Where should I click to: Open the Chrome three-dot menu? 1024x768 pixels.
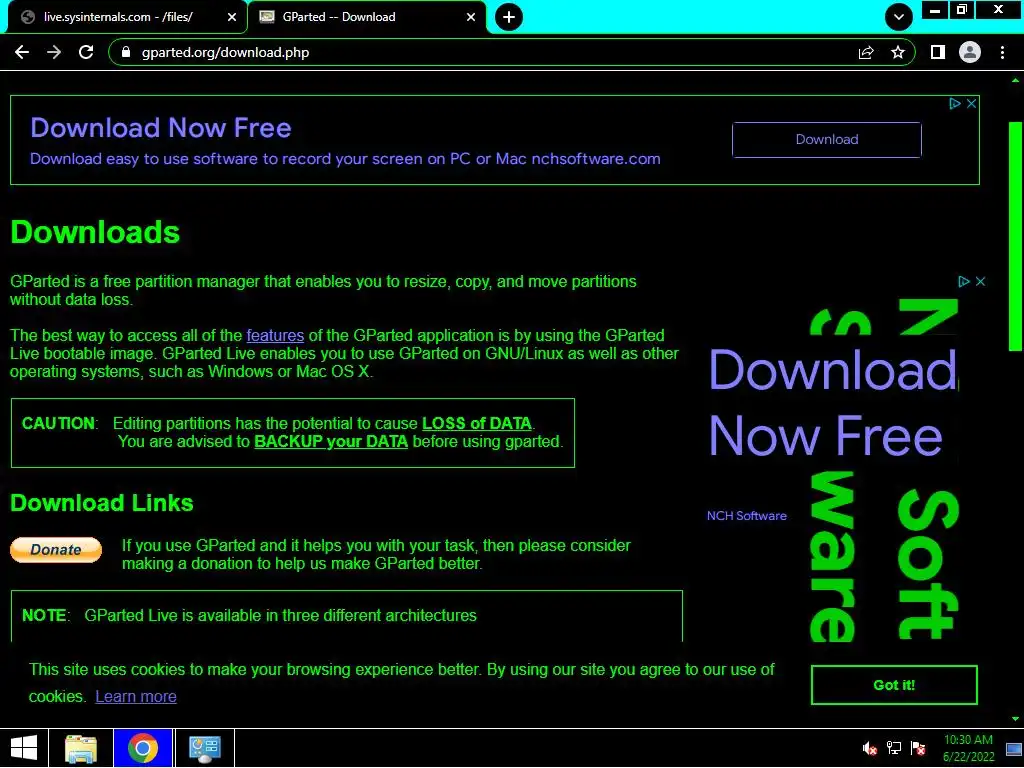(x=1002, y=52)
